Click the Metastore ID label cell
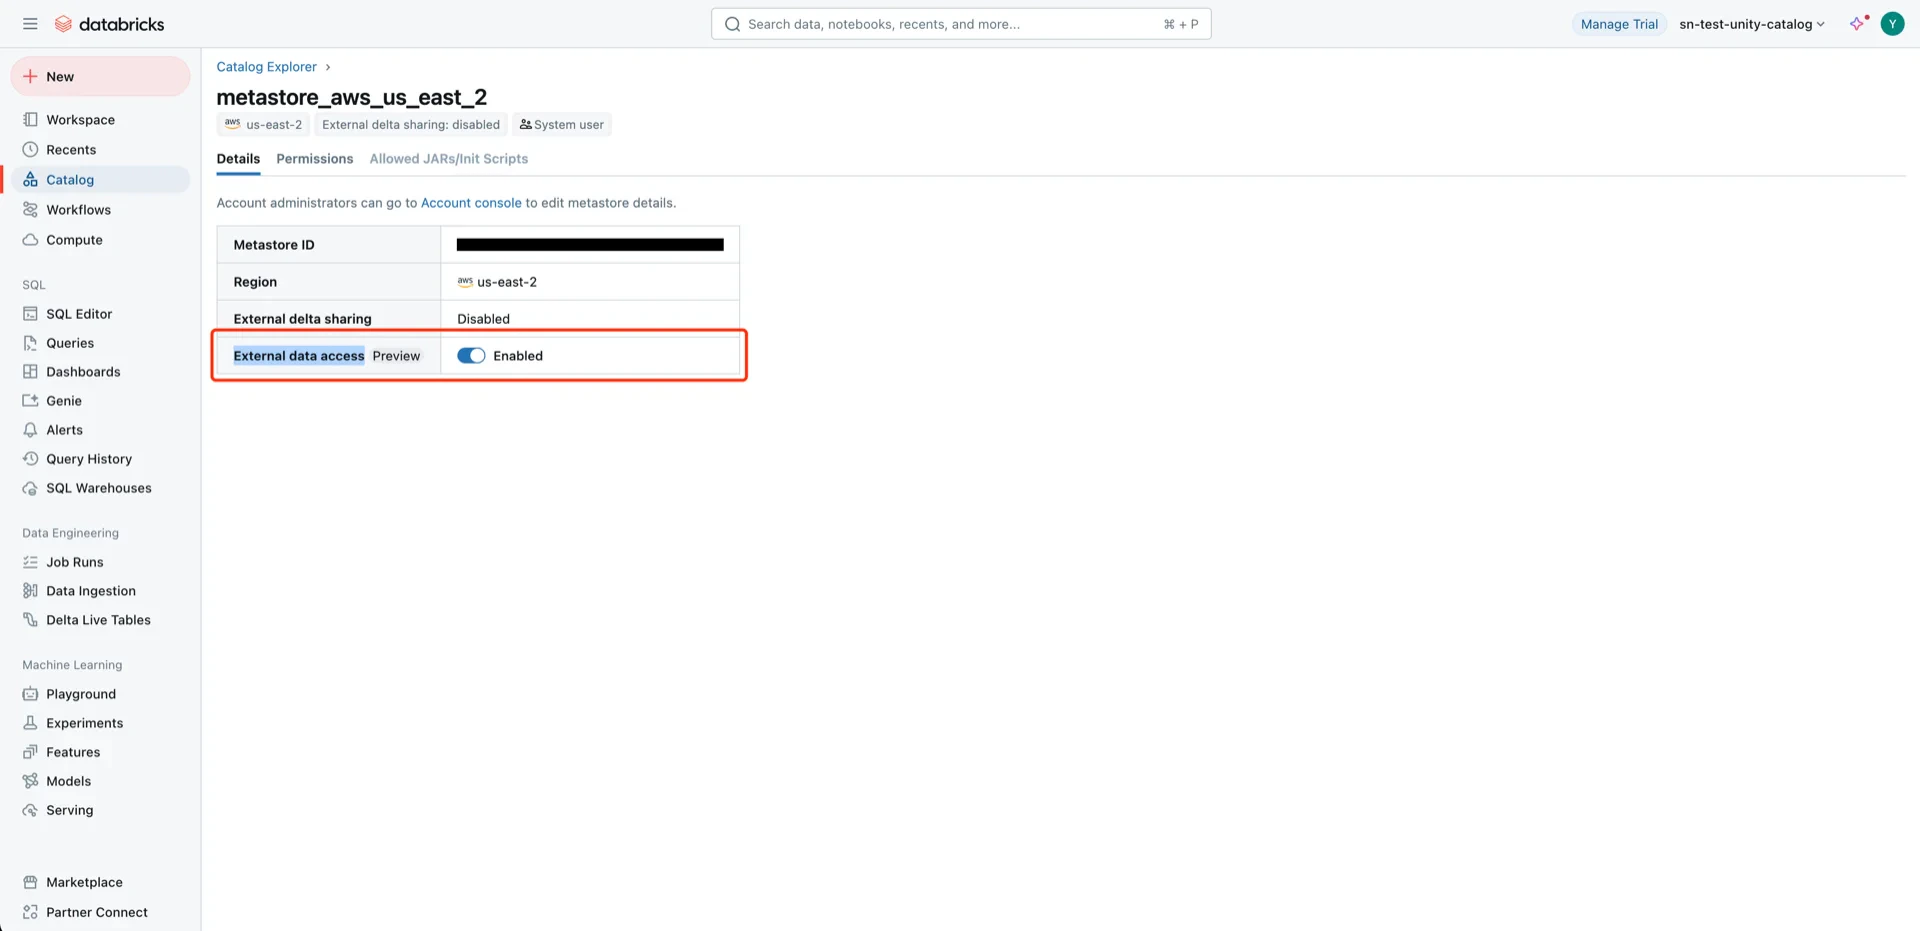This screenshot has height=931, width=1920. (x=329, y=244)
